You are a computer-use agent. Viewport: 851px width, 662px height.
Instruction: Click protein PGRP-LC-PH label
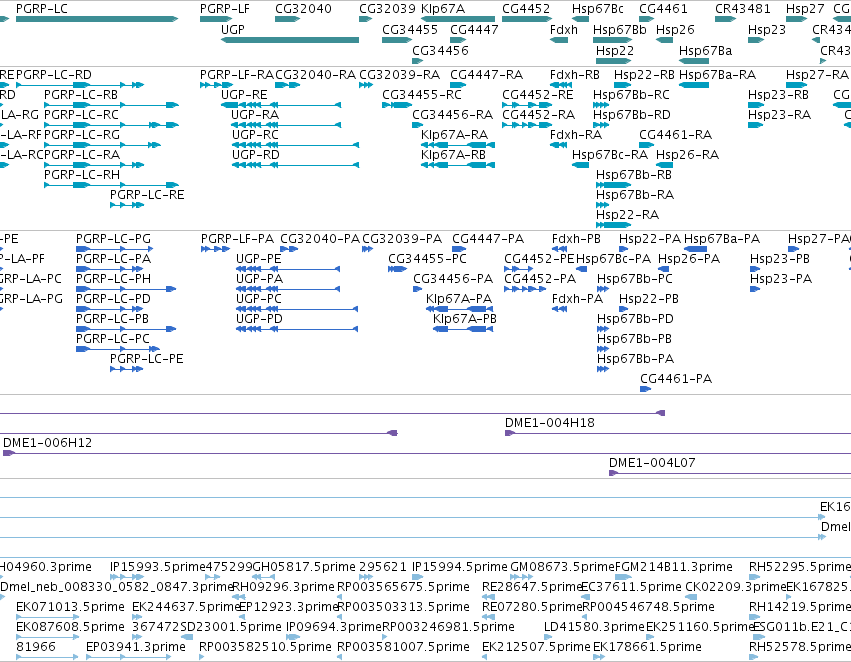point(113,279)
